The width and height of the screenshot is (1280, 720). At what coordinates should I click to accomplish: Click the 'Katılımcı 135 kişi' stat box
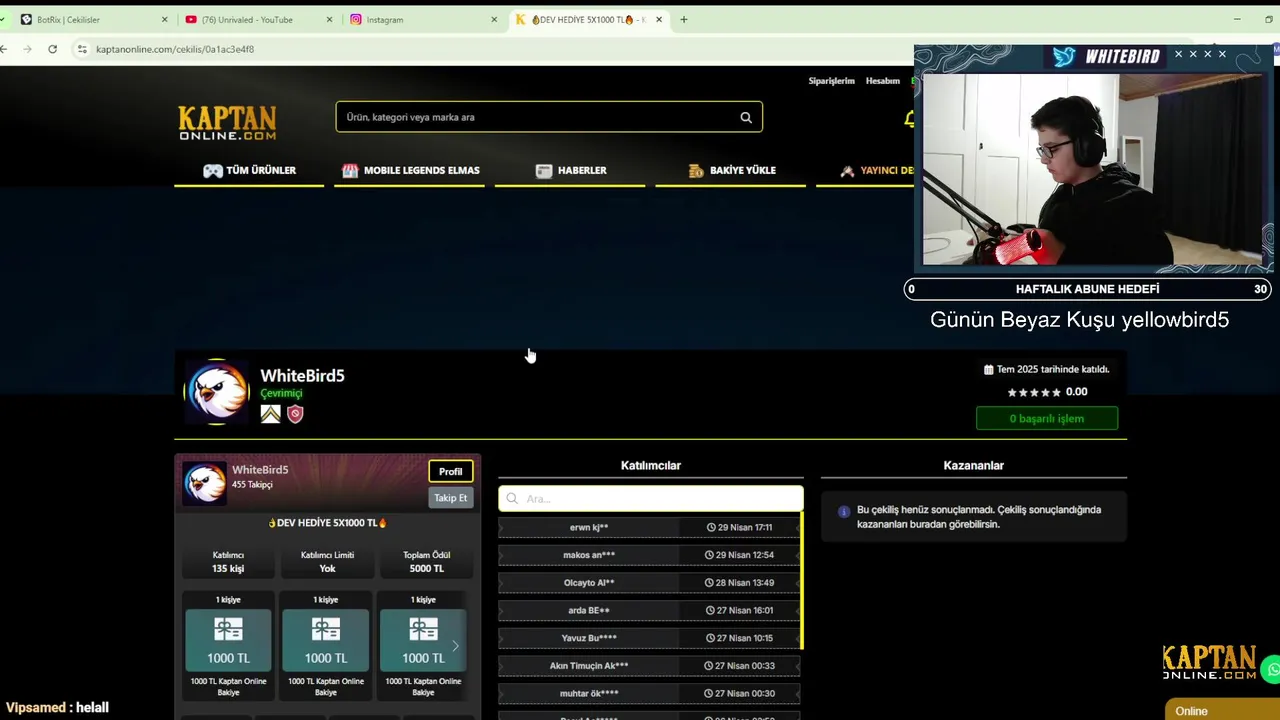click(x=228, y=562)
